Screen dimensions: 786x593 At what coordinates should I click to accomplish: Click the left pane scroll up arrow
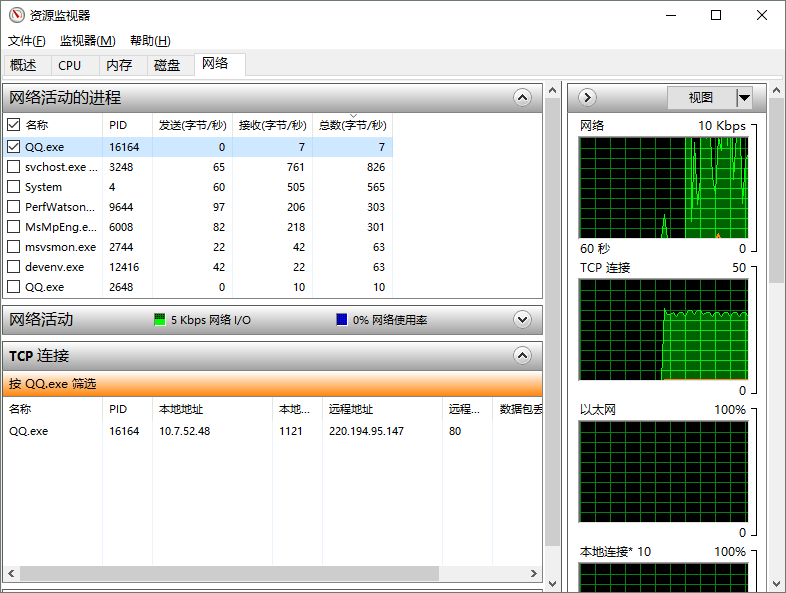552,91
